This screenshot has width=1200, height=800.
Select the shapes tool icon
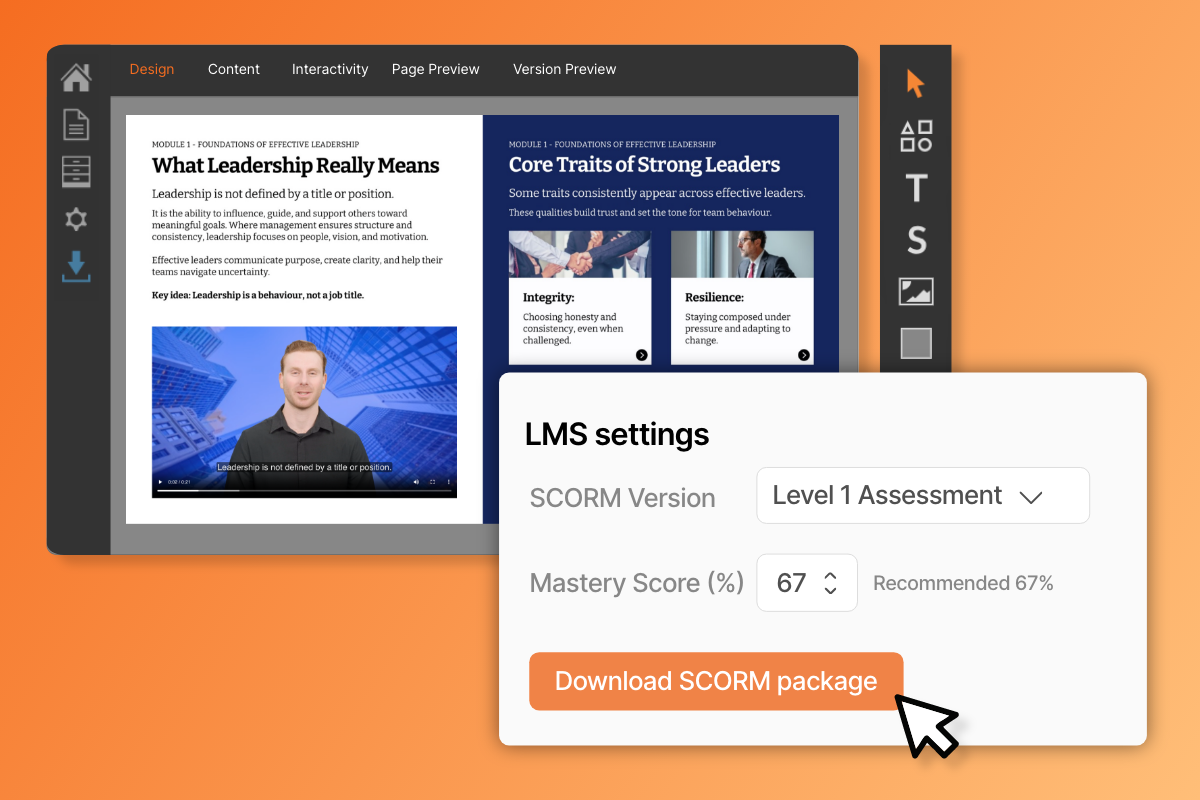coord(916,136)
